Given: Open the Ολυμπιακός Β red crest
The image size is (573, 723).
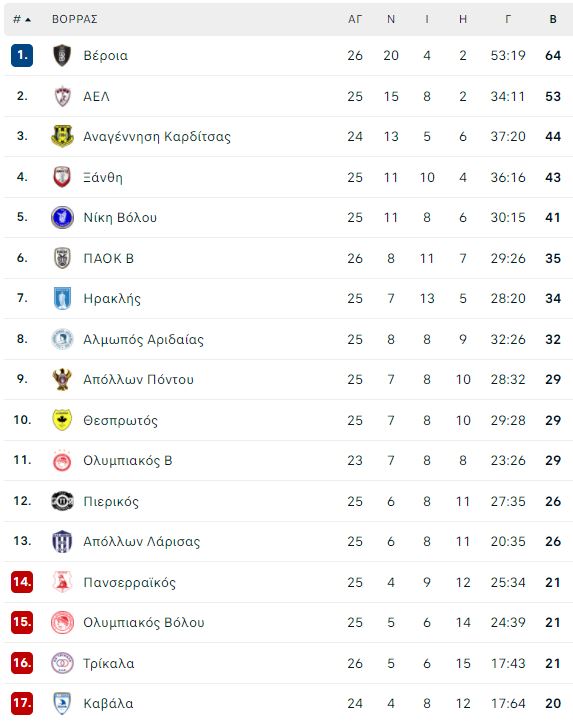Looking at the screenshot, I should (62, 461).
